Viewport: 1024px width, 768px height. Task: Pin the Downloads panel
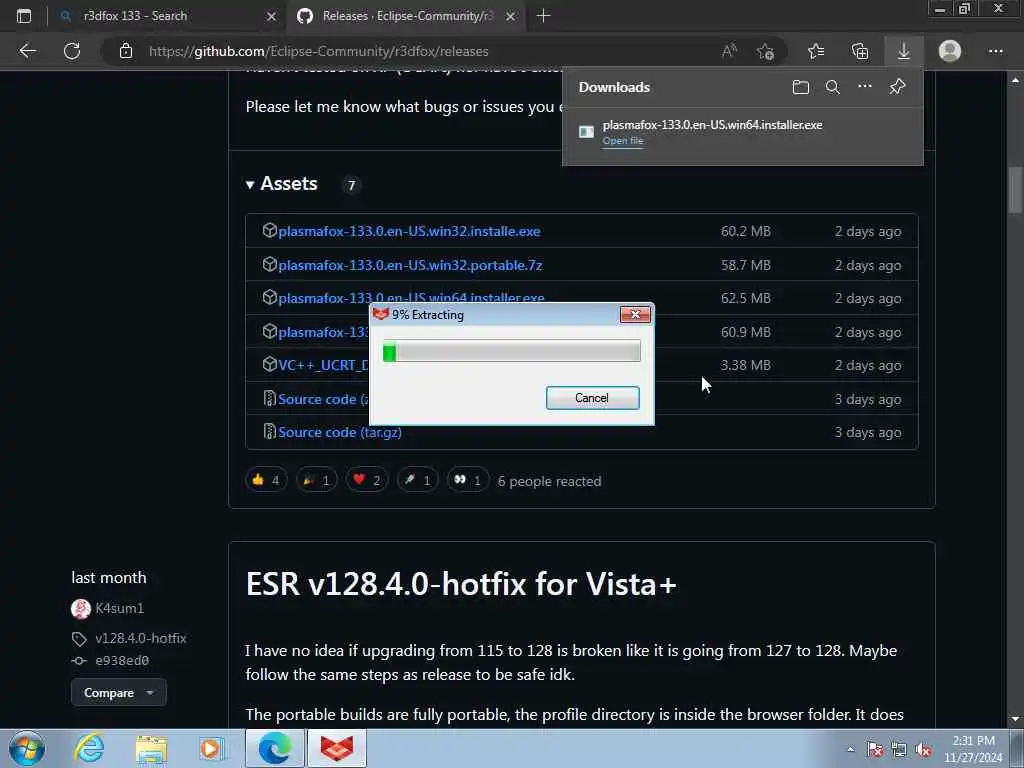897,86
